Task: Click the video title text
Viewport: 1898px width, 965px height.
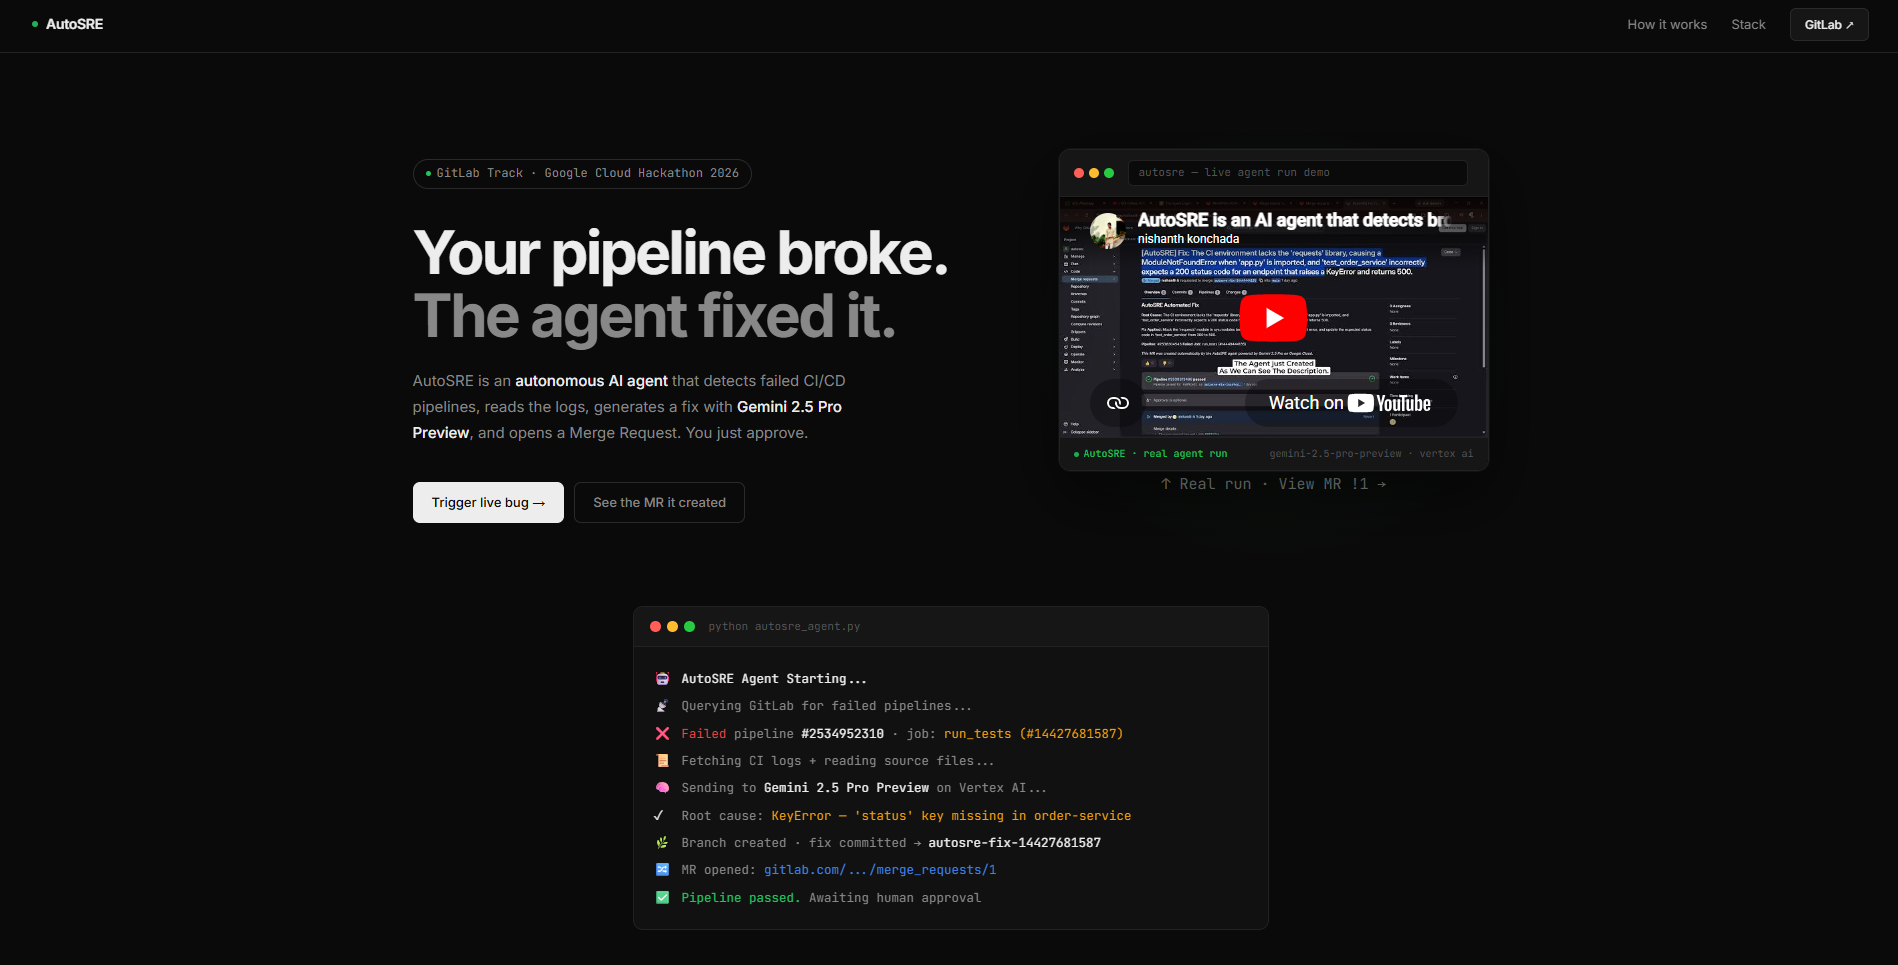Action: 1293,220
